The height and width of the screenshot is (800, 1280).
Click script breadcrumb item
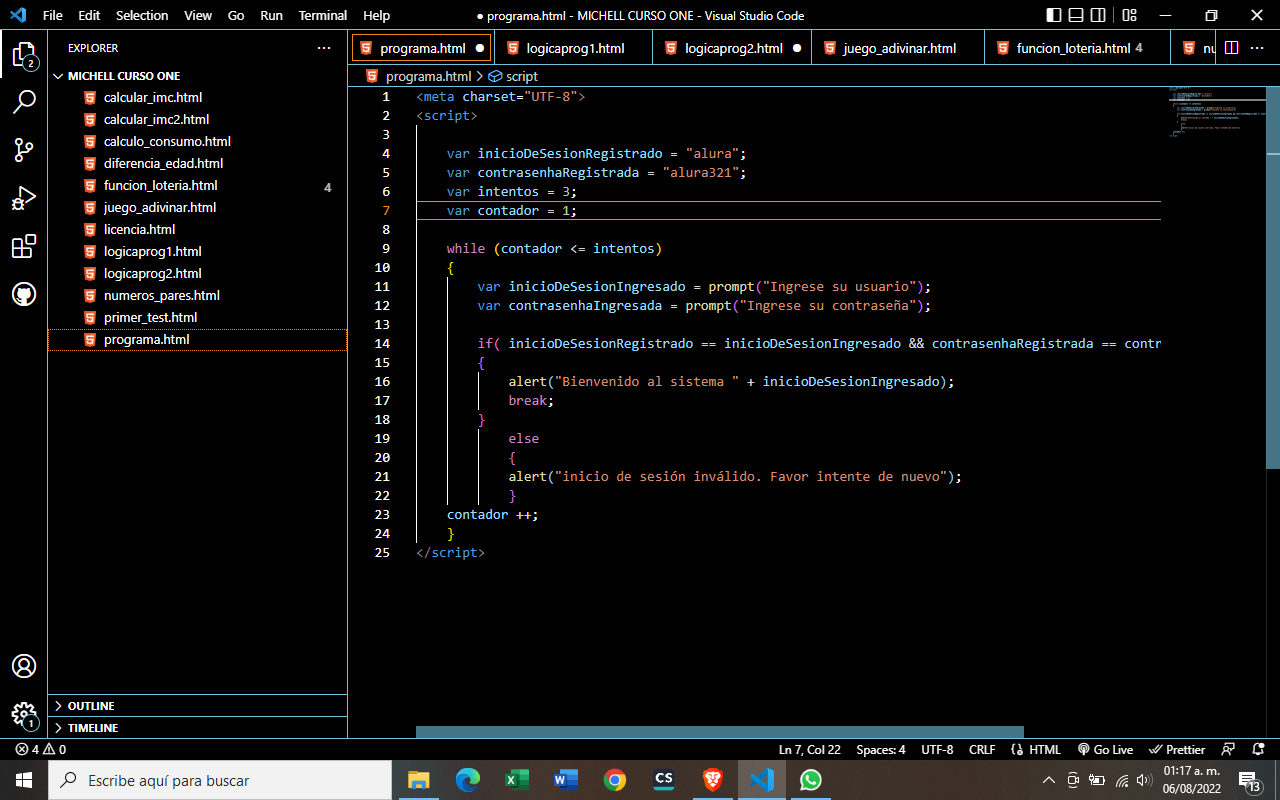(x=513, y=76)
